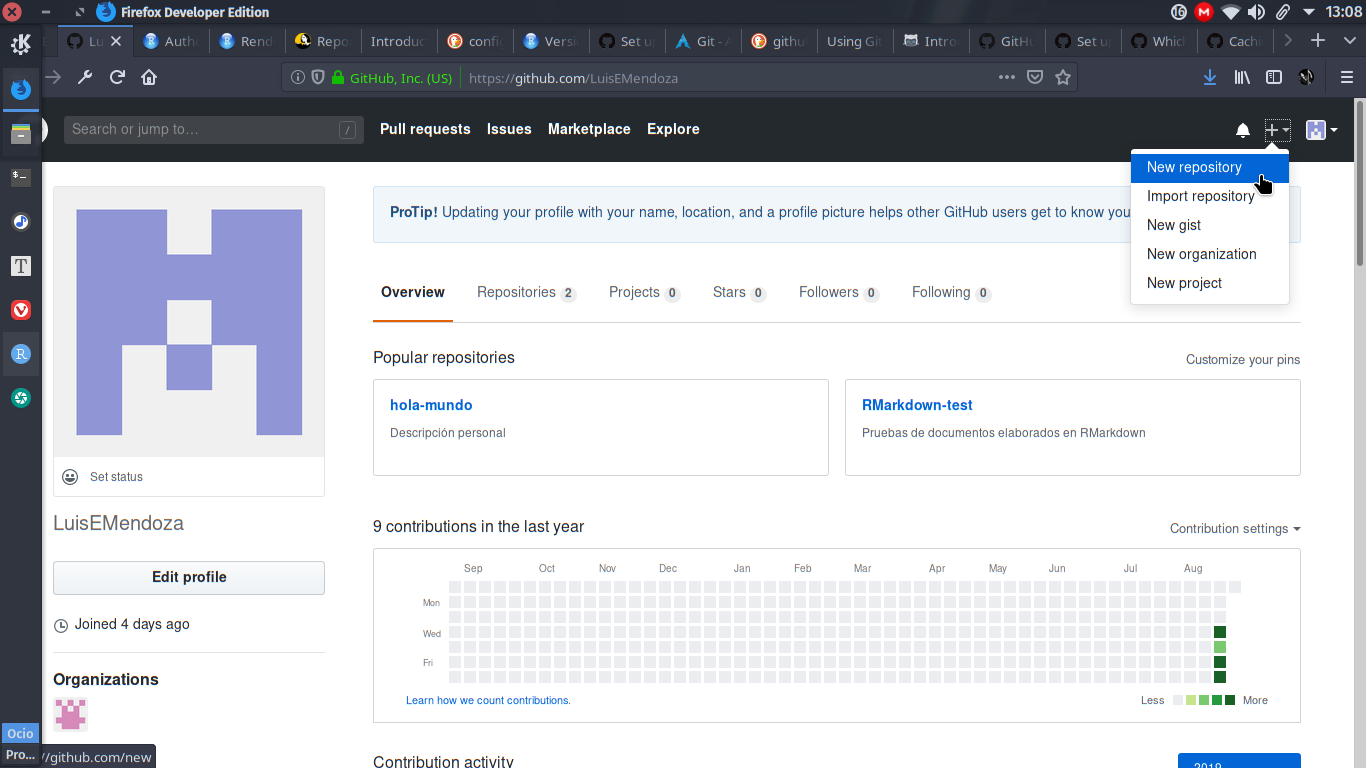Expand Contribution settings dropdown
Image resolution: width=1366 pixels, height=768 pixels.
(1235, 528)
